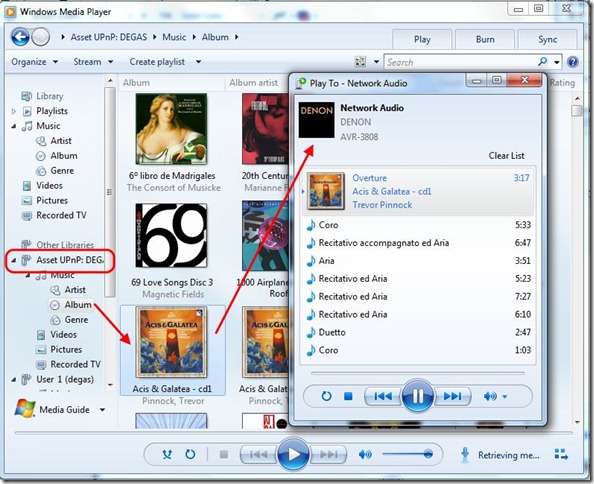Viewport: 594px width, 484px height.
Task: Select the 69 Love Songs Disc 3 cover
Action: pos(171,235)
